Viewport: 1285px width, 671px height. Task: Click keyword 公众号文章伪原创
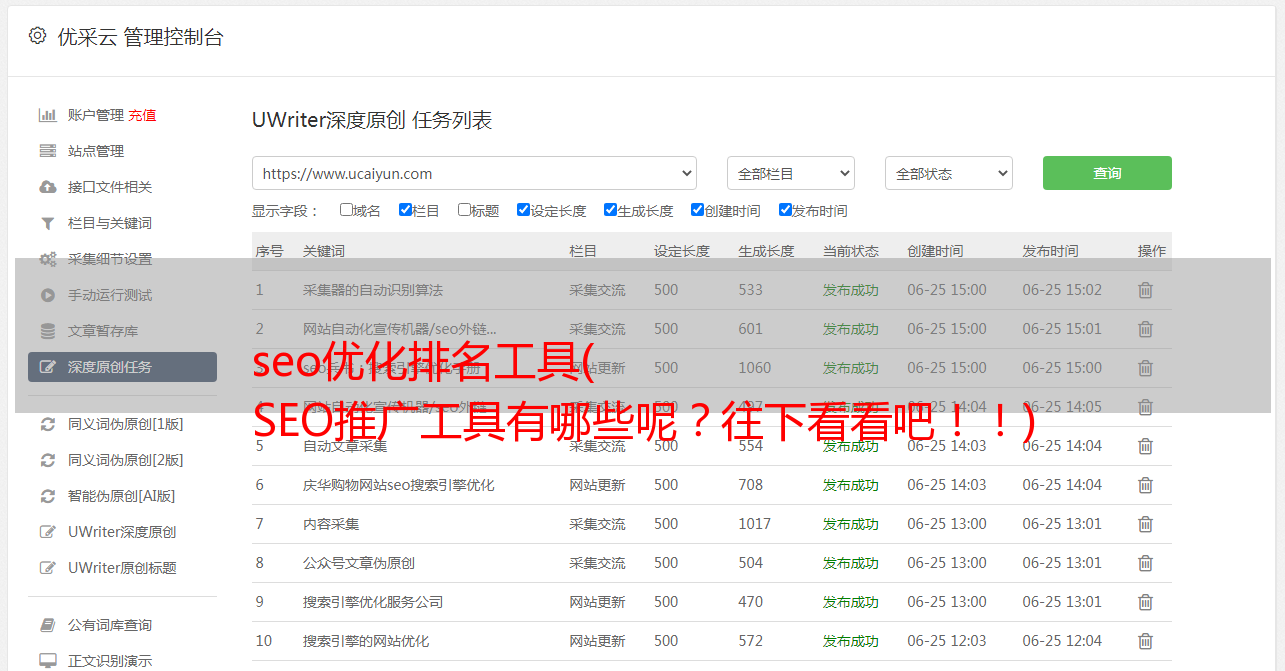tap(359, 563)
